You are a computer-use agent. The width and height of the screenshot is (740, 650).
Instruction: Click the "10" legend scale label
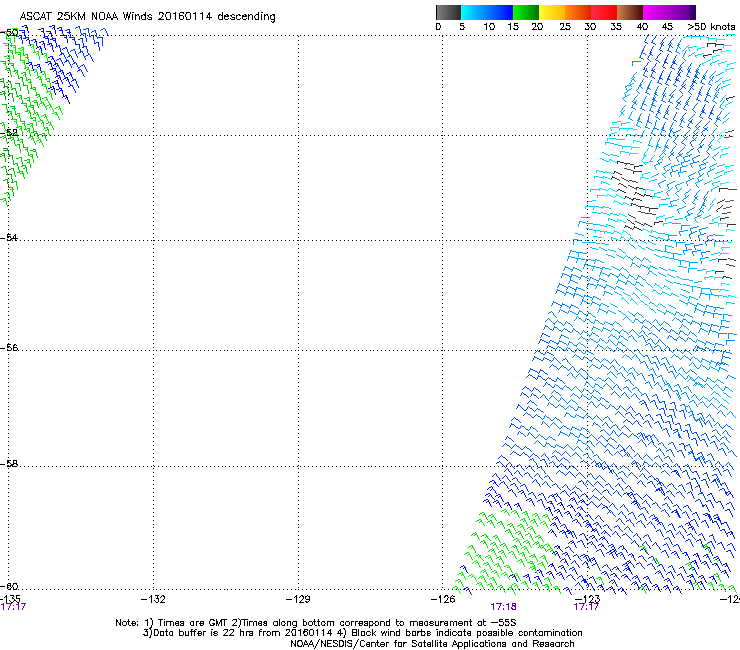pos(489,26)
